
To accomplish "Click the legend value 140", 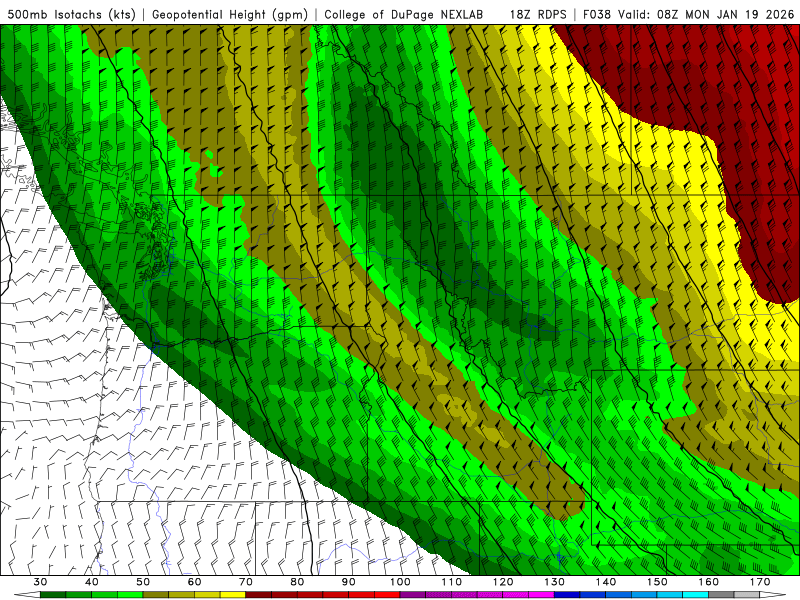I will tap(606, 582).
